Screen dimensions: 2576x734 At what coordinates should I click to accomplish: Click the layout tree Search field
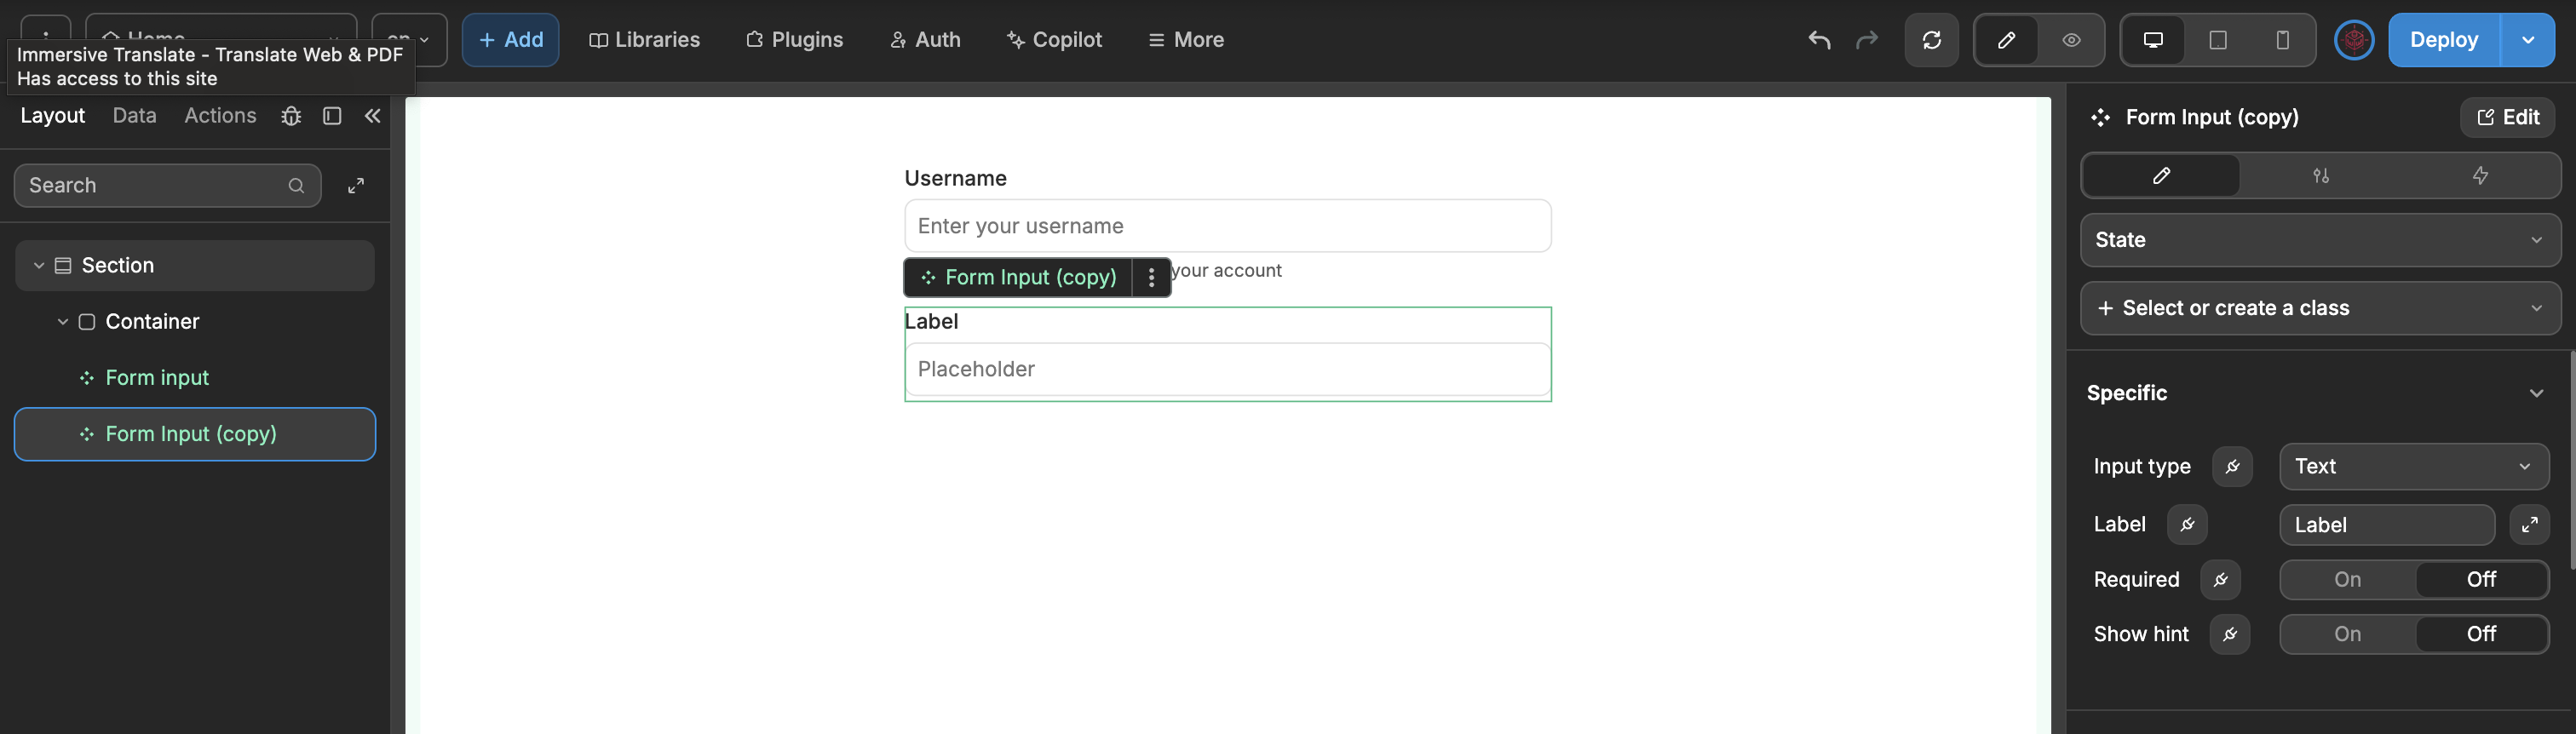click(x=168, y=186)
